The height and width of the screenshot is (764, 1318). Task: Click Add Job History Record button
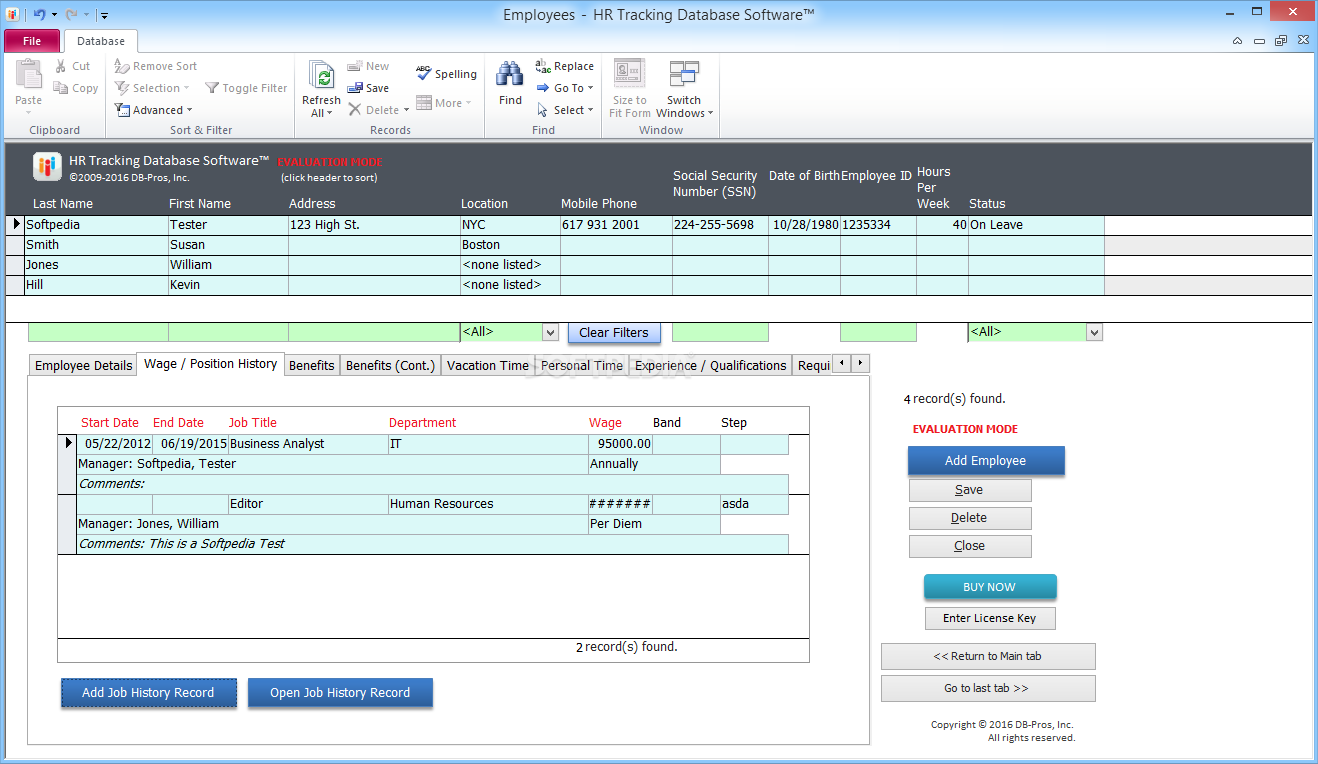tap(149, 692)
